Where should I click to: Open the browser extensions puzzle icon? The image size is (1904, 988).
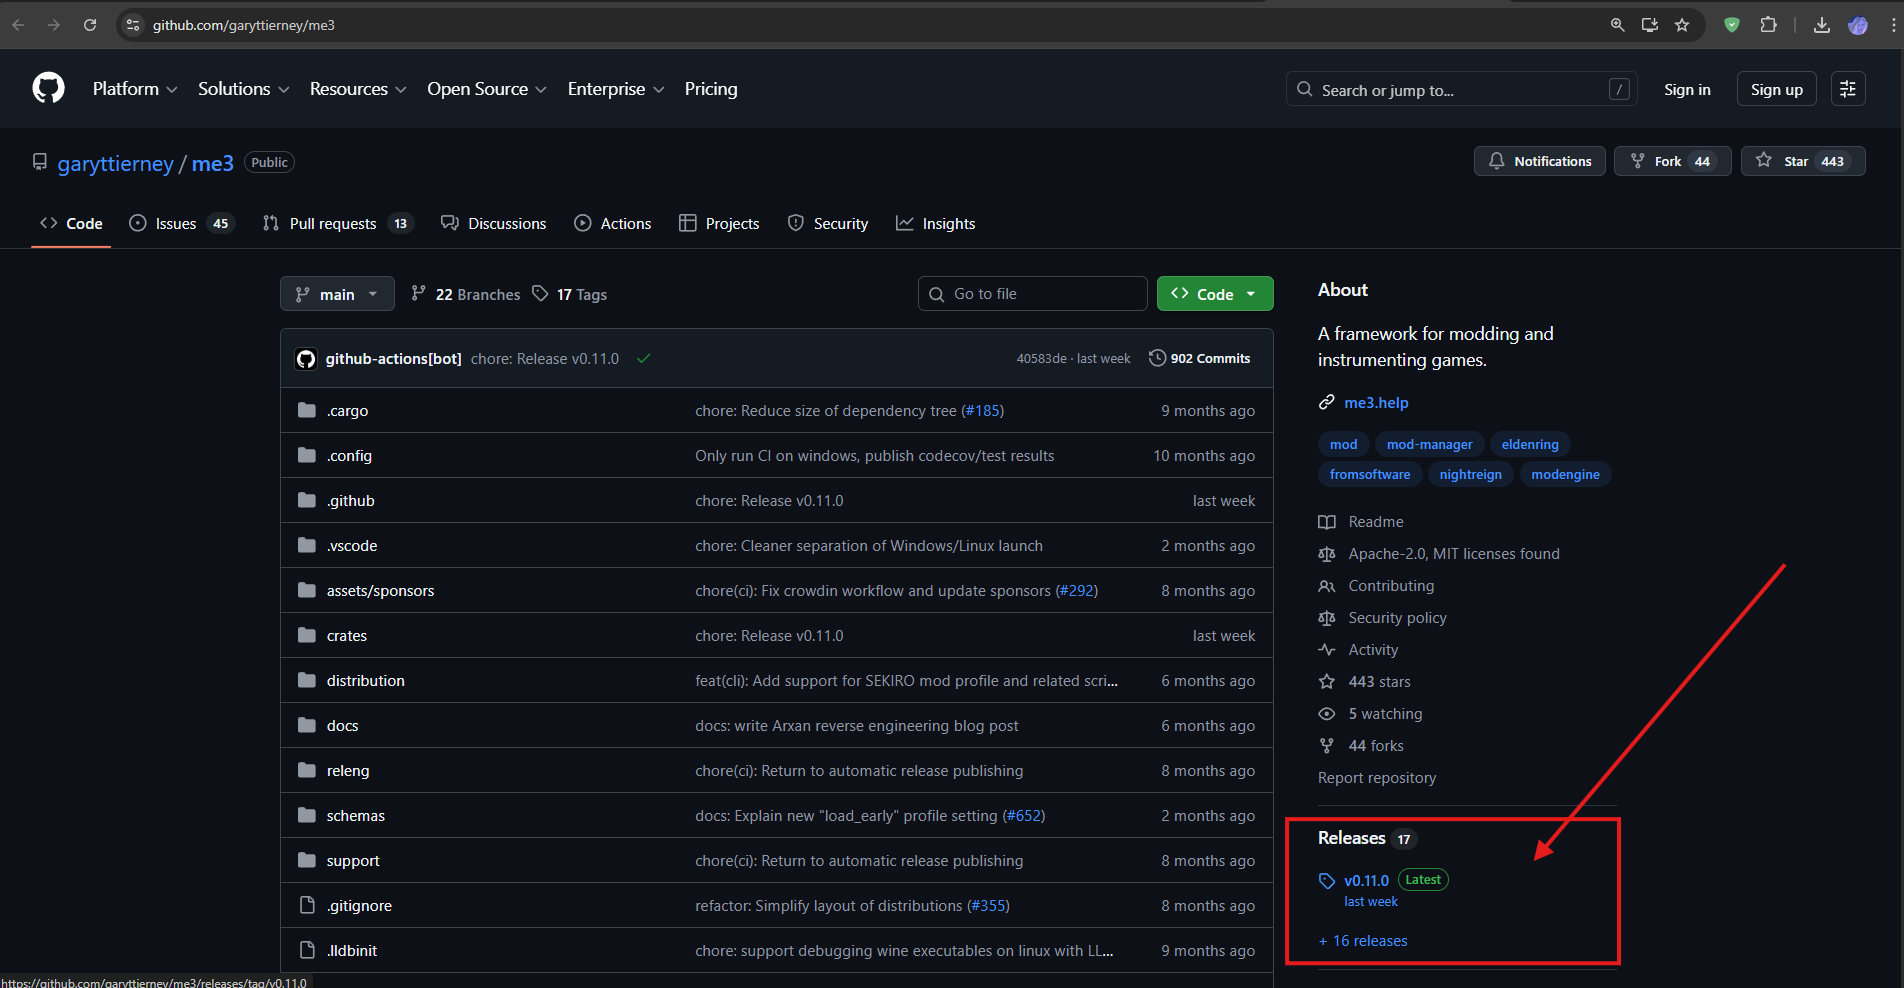pyautogui.click(x=1768, y=25)
